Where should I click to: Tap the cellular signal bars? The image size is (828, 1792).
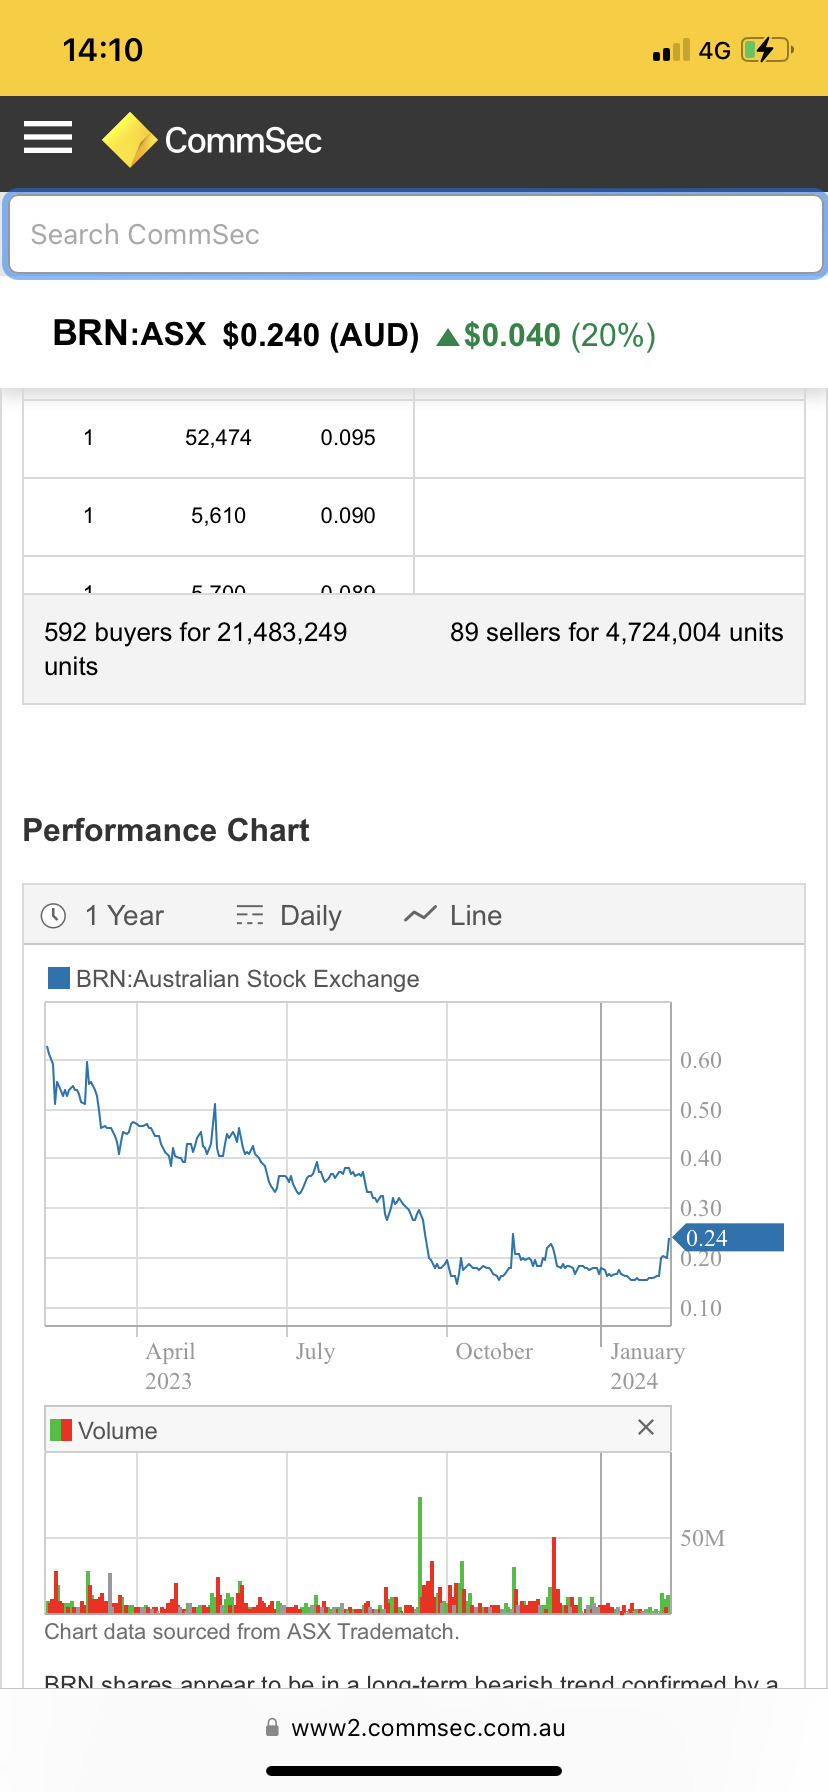671,50
